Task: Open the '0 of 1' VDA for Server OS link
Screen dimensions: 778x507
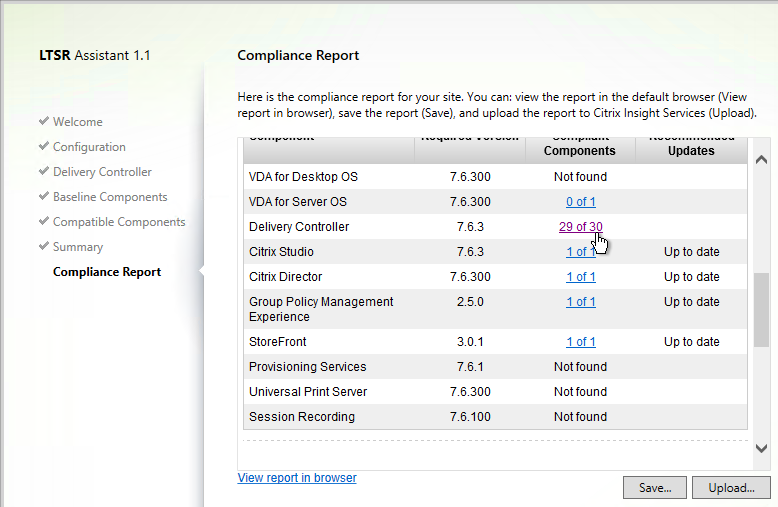Action: point(581,202)
